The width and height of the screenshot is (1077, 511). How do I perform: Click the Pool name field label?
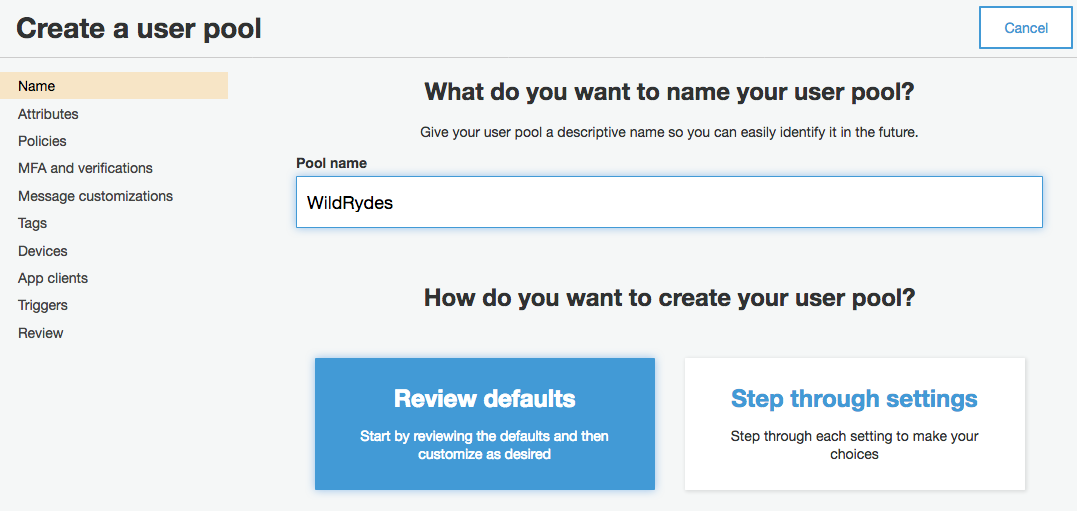pos(331,163)
